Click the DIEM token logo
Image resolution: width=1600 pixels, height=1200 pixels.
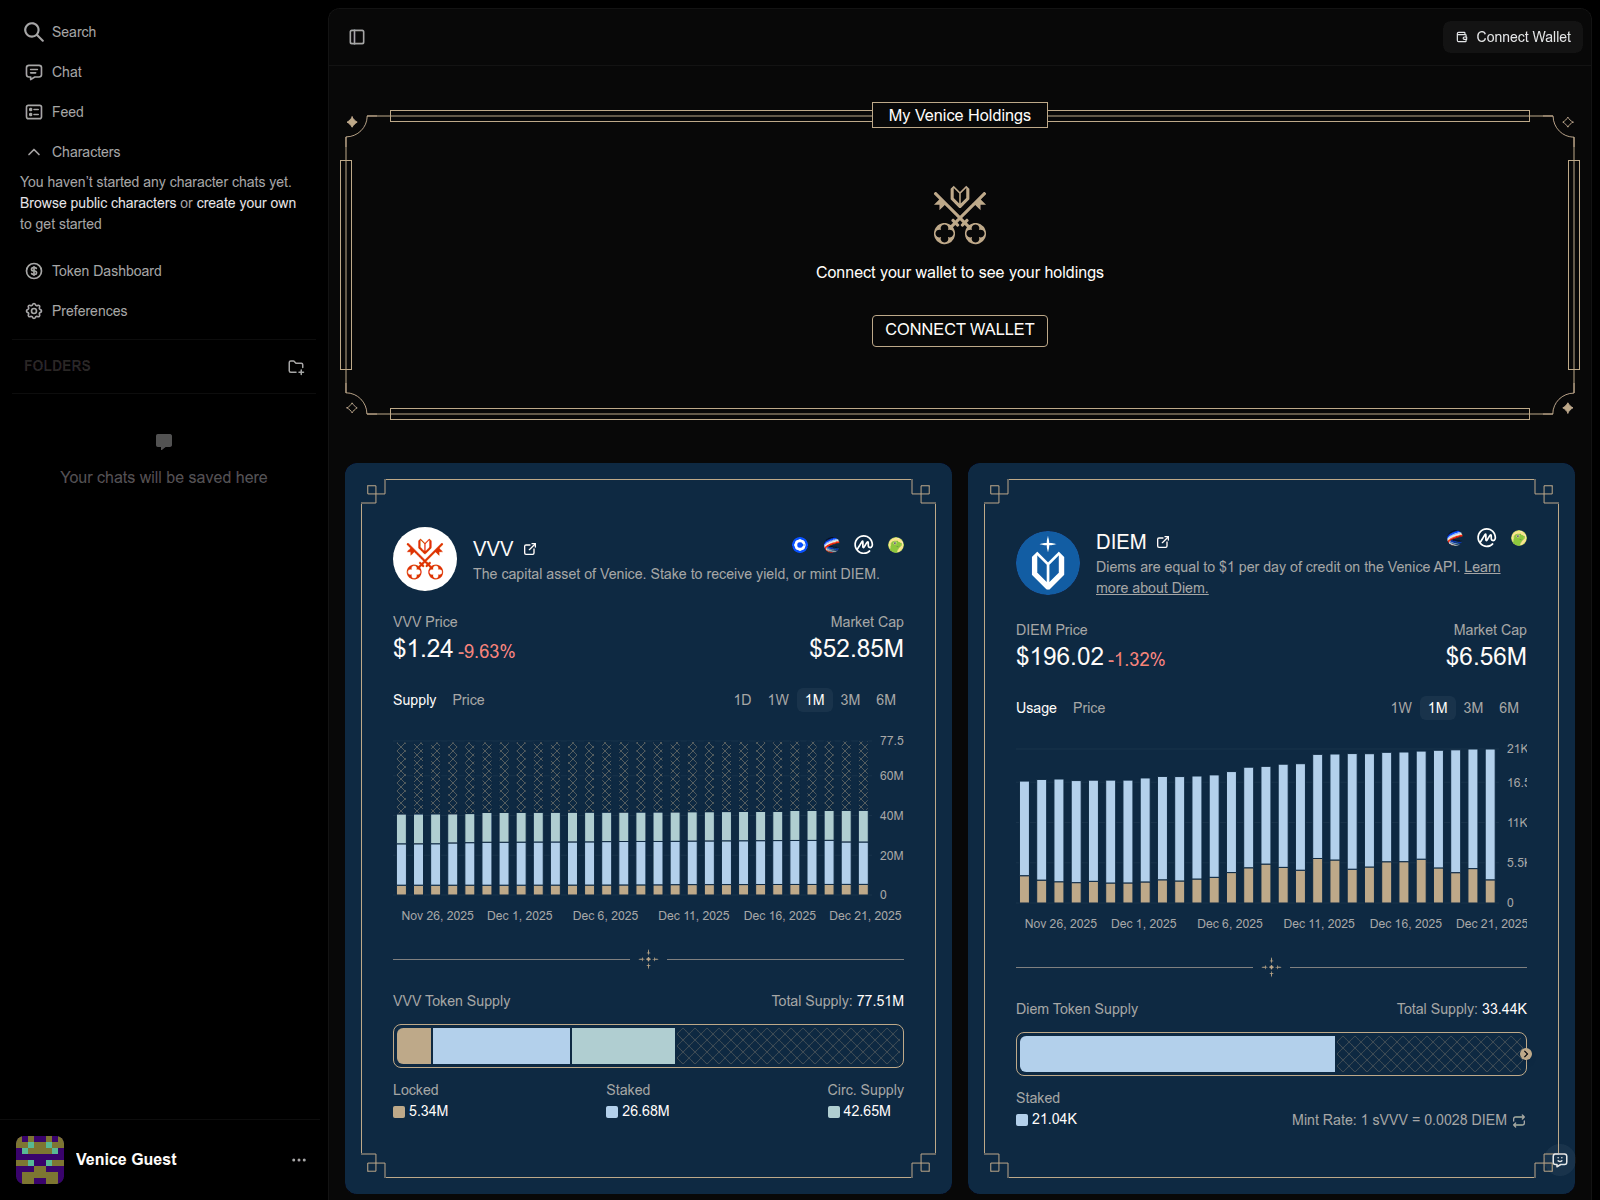click(1048, 563)
